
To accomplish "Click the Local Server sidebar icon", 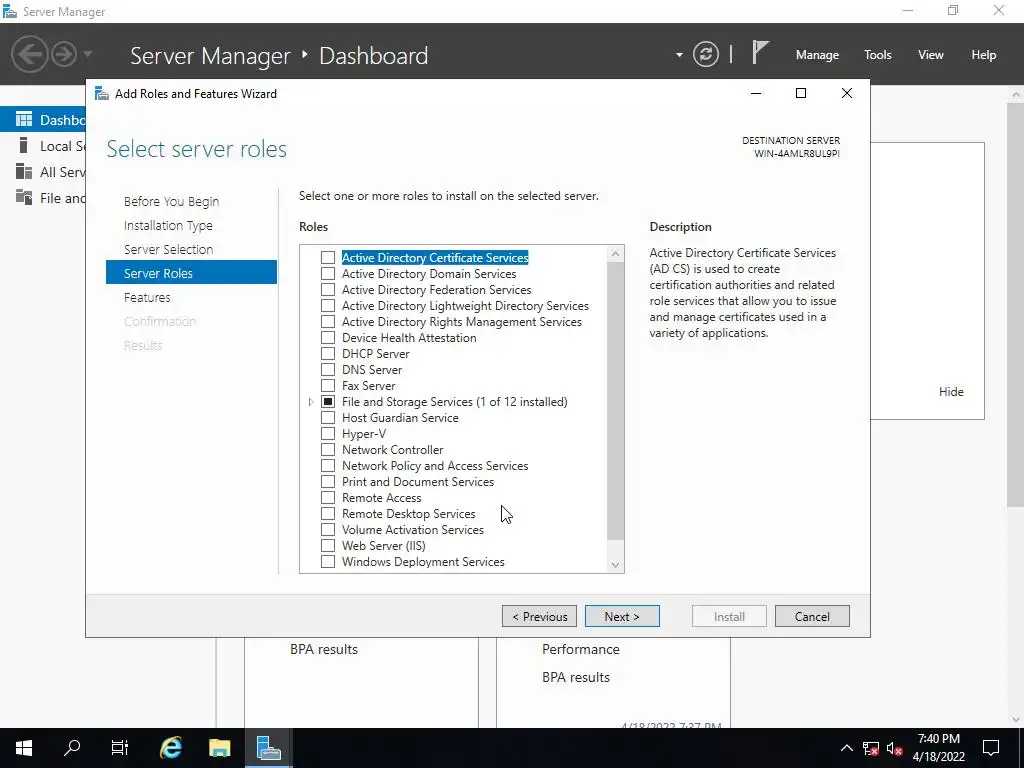I will pyautogui.click(x=24, y=146).
